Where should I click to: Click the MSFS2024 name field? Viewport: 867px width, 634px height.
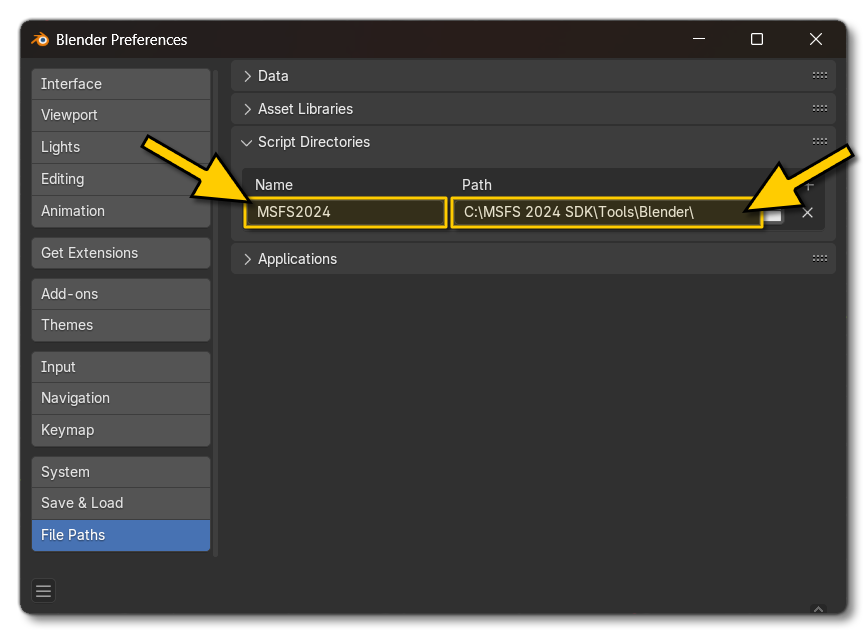pyautogui.click(x=345, y=212)
